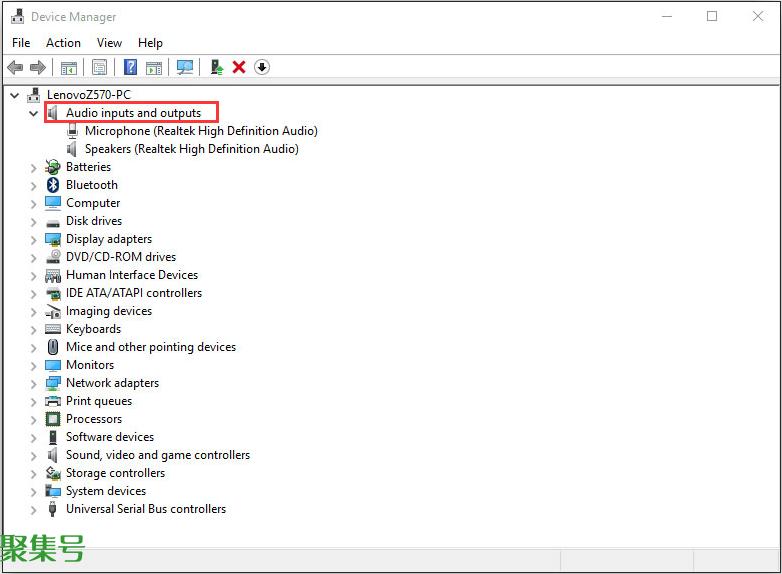
Task: Select the Monitors category label
Action: [x=90, y=365]
